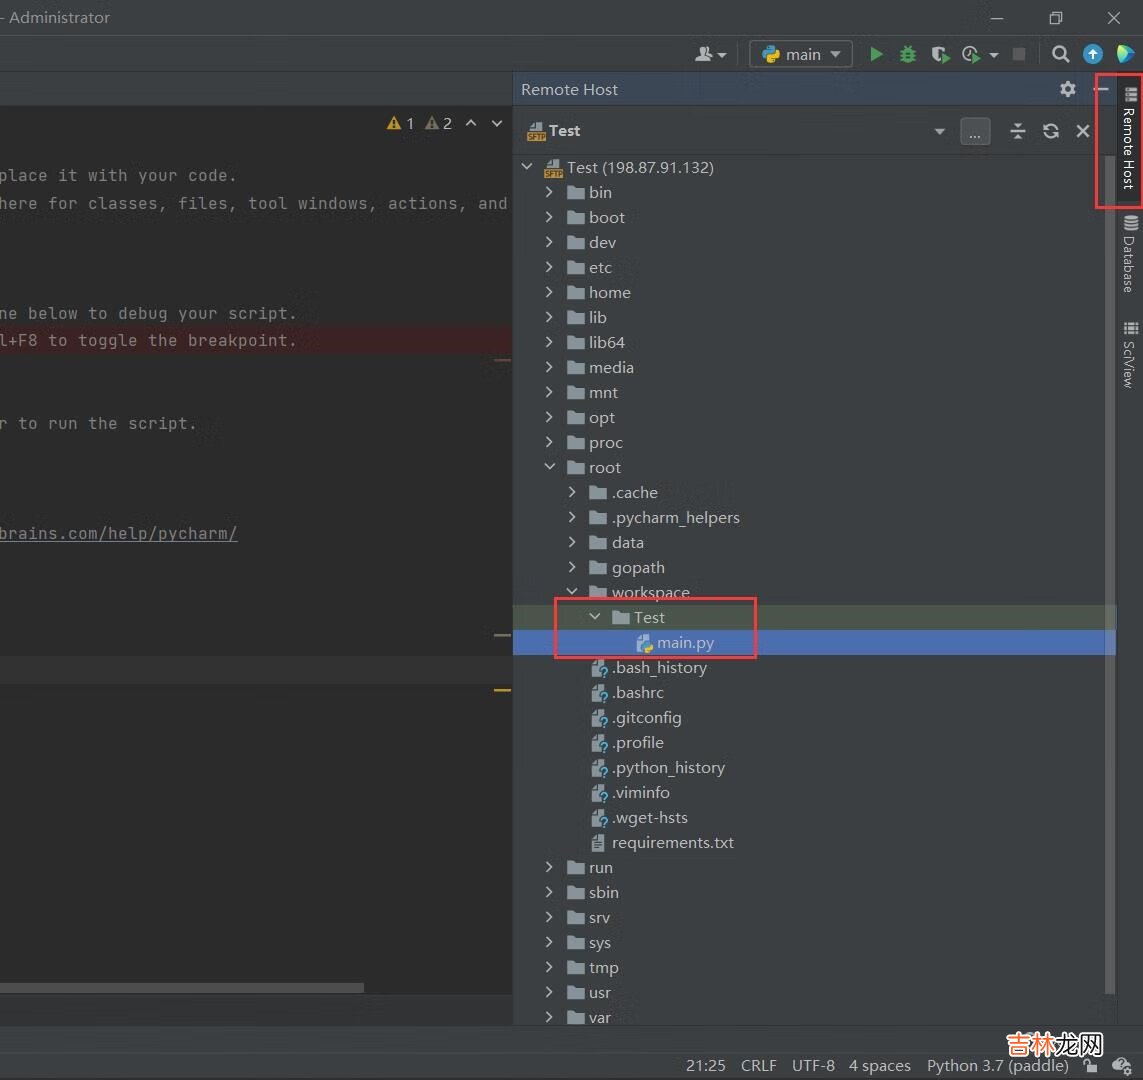Start debugging with the bug icon
This screenshot has height=1080, width=1143.
click(x=908, y=54)
